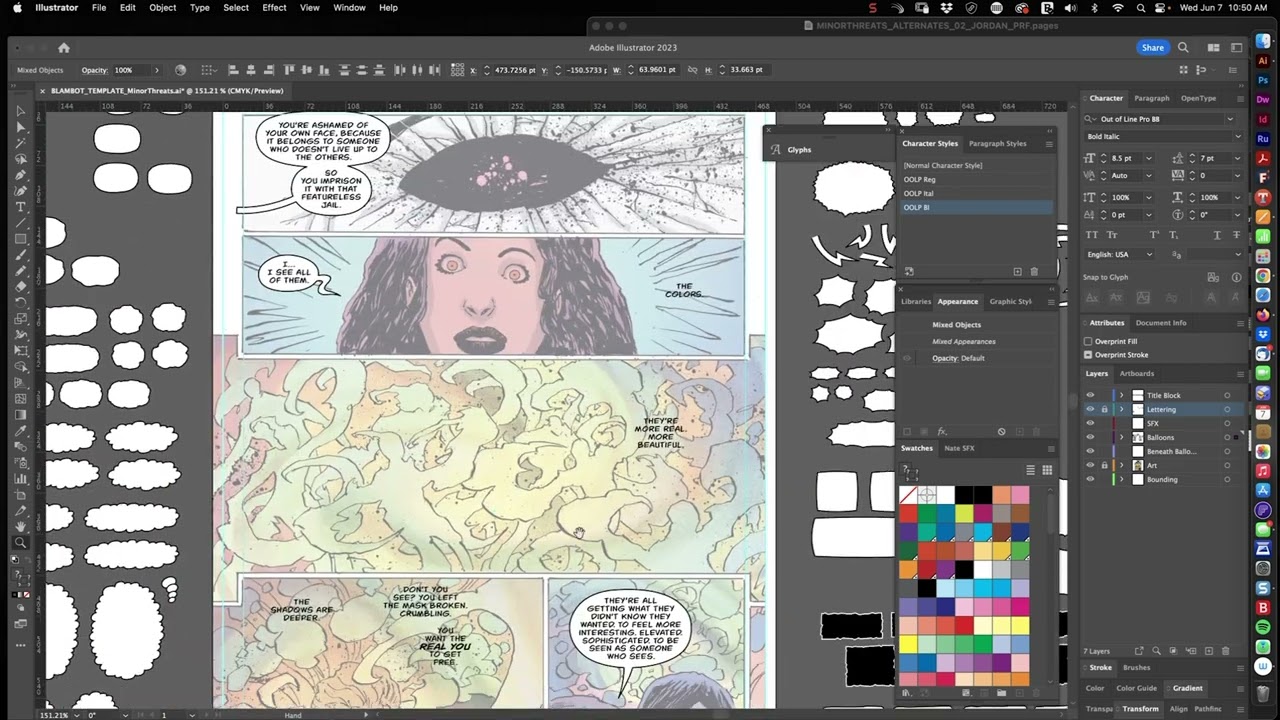Open font size 8.5 pt dropdown
Viewport: 1280px width, 720px height.
pyautogui.click(x=1148, y=158)
